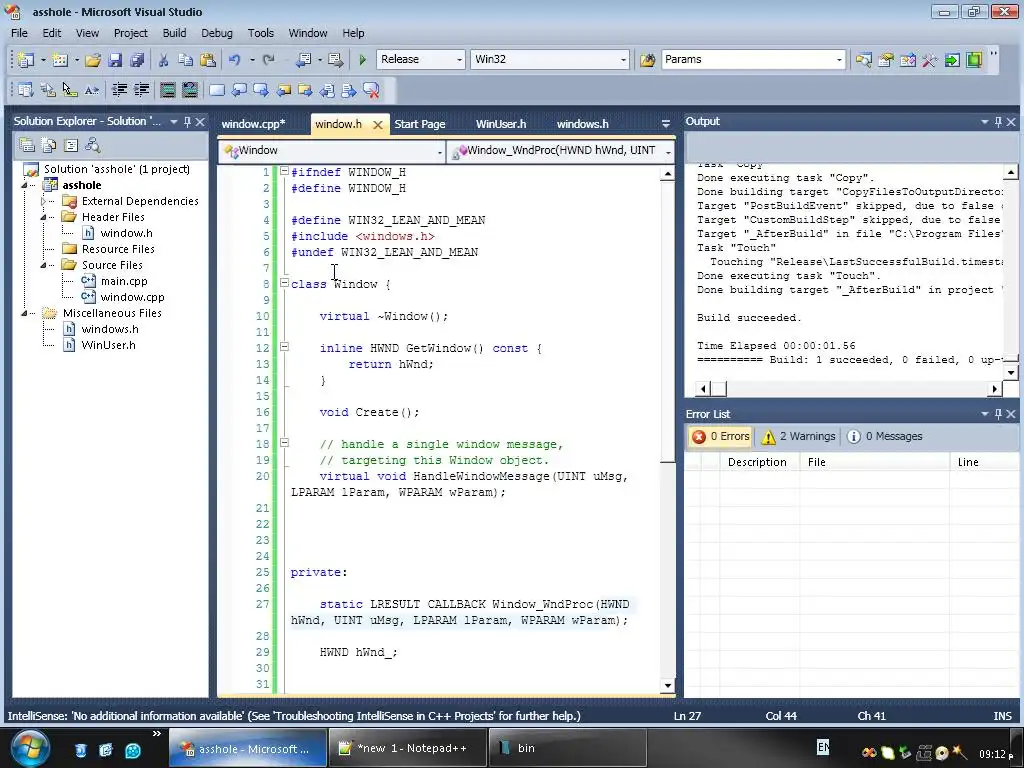Expand the External Dependencies node

click(x=43, y=201)
